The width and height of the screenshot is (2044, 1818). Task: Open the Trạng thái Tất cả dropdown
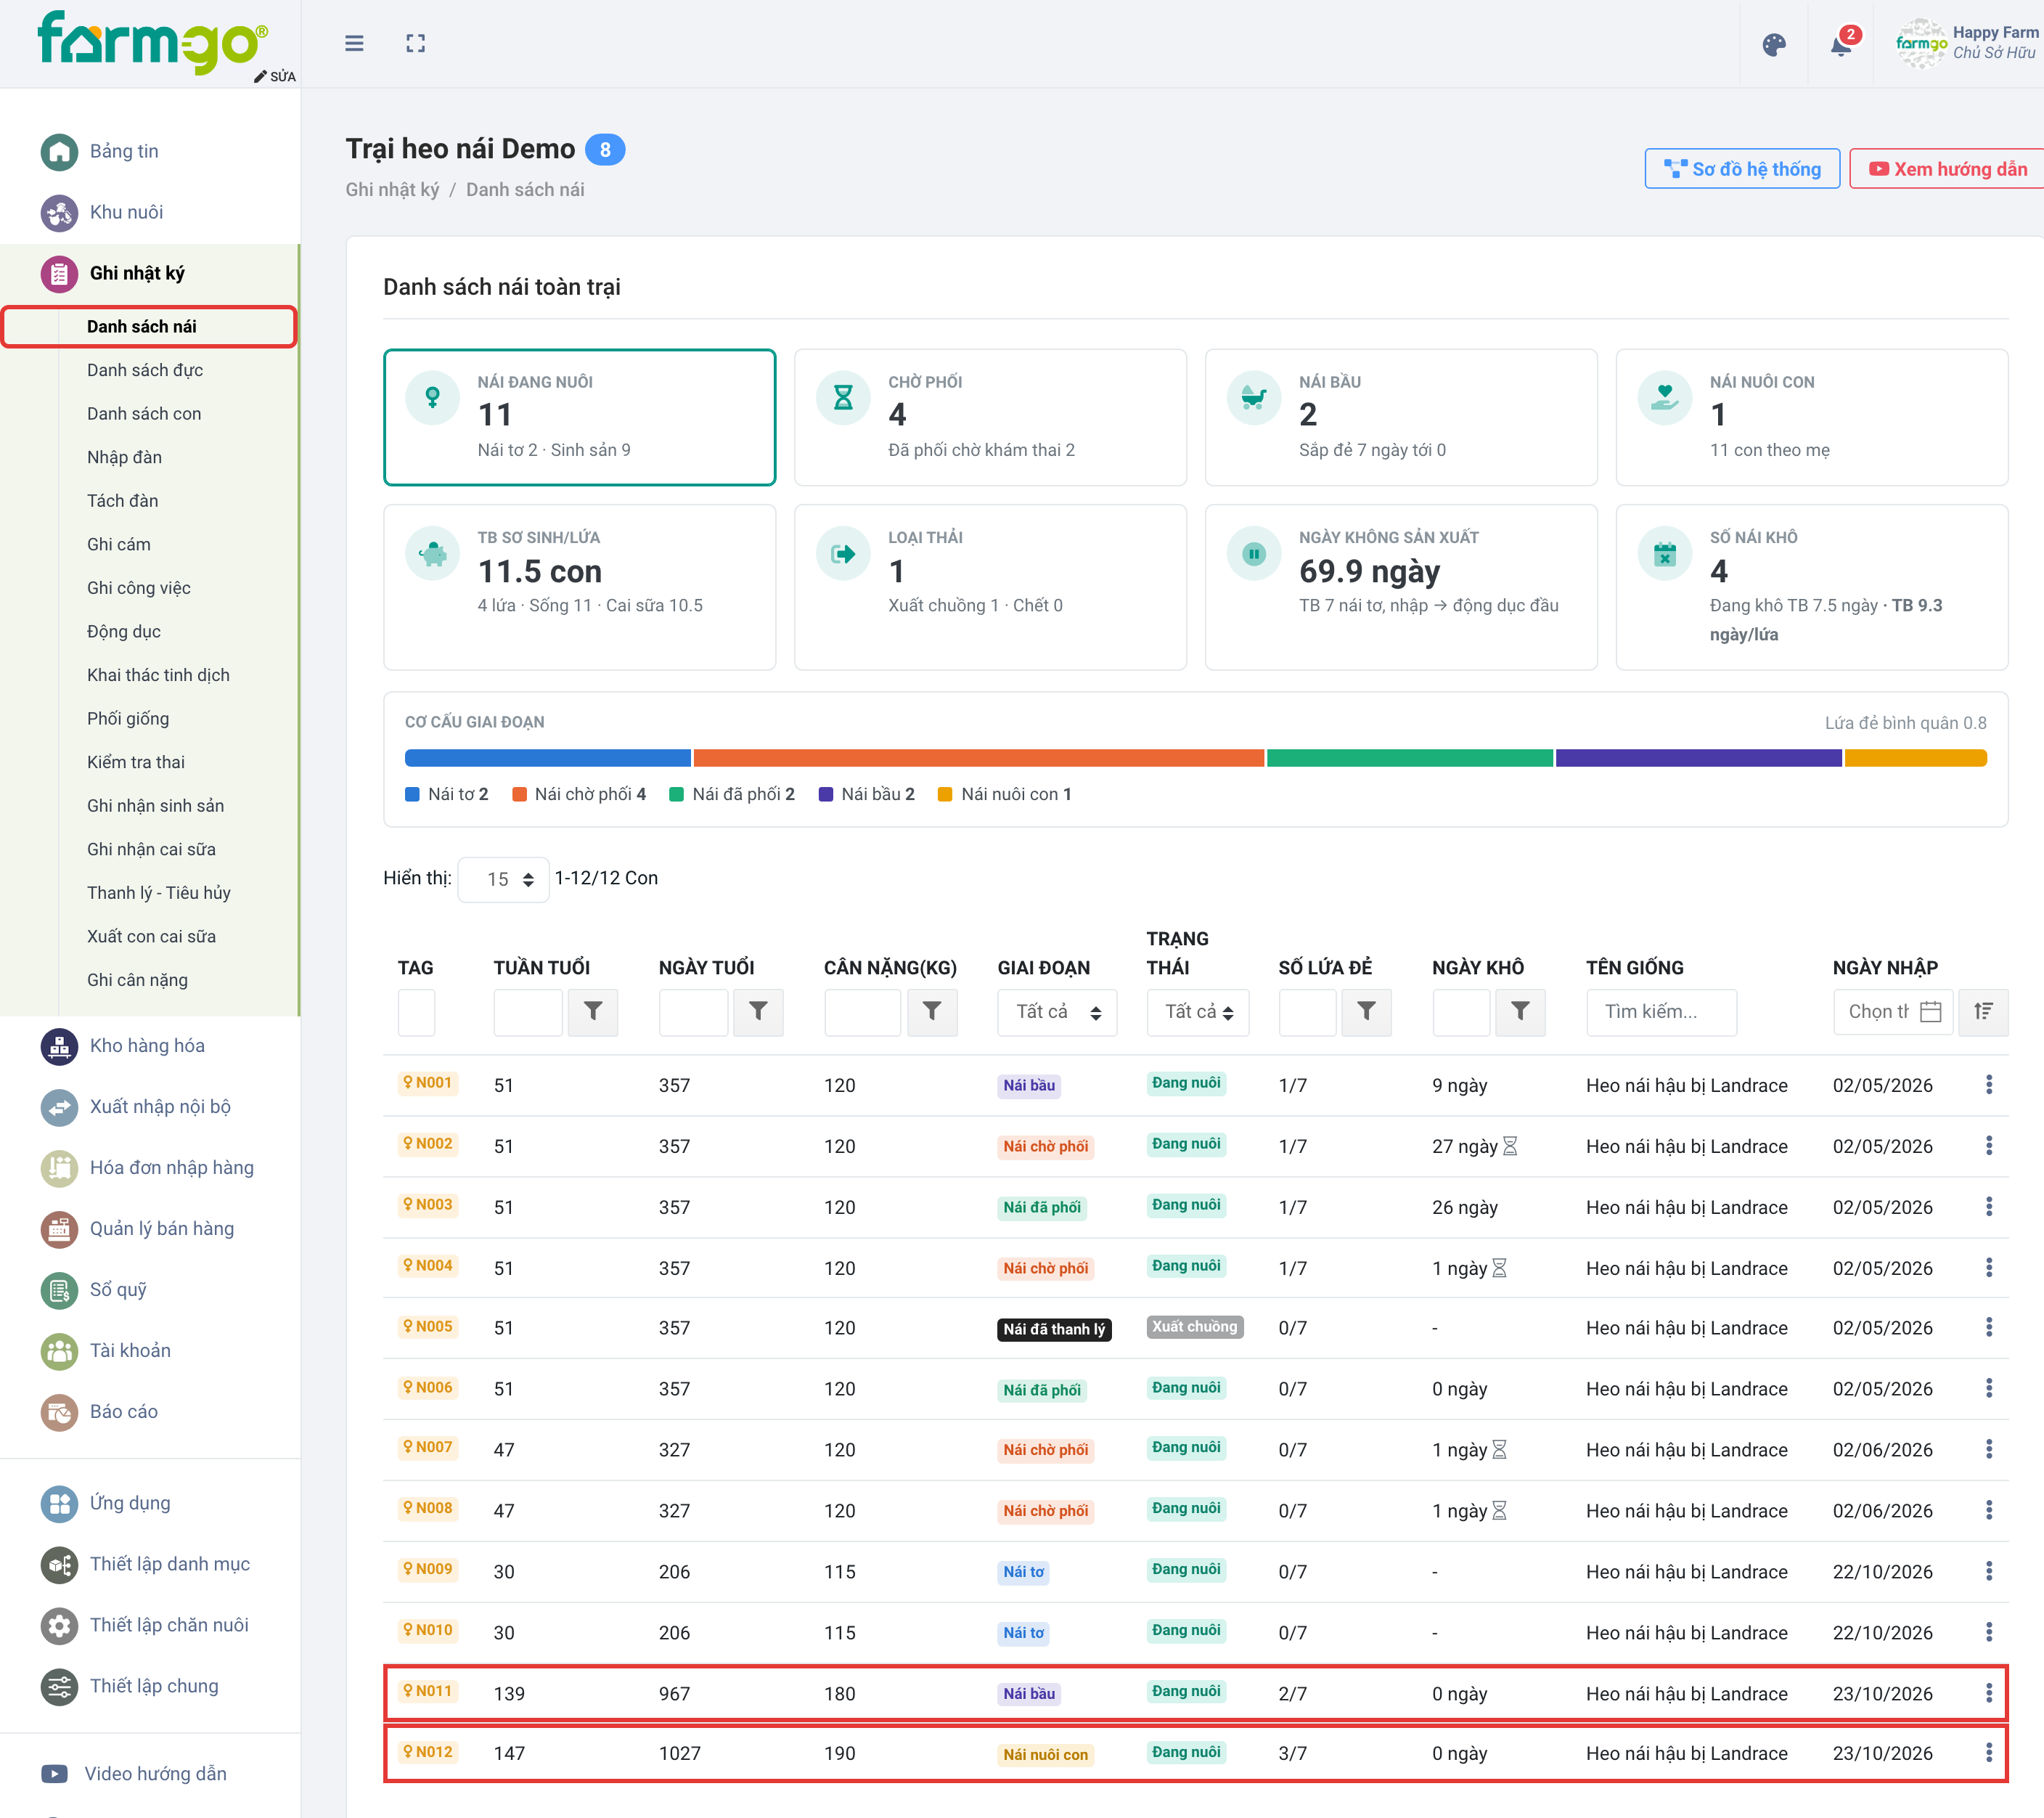click(1198, 1012)
